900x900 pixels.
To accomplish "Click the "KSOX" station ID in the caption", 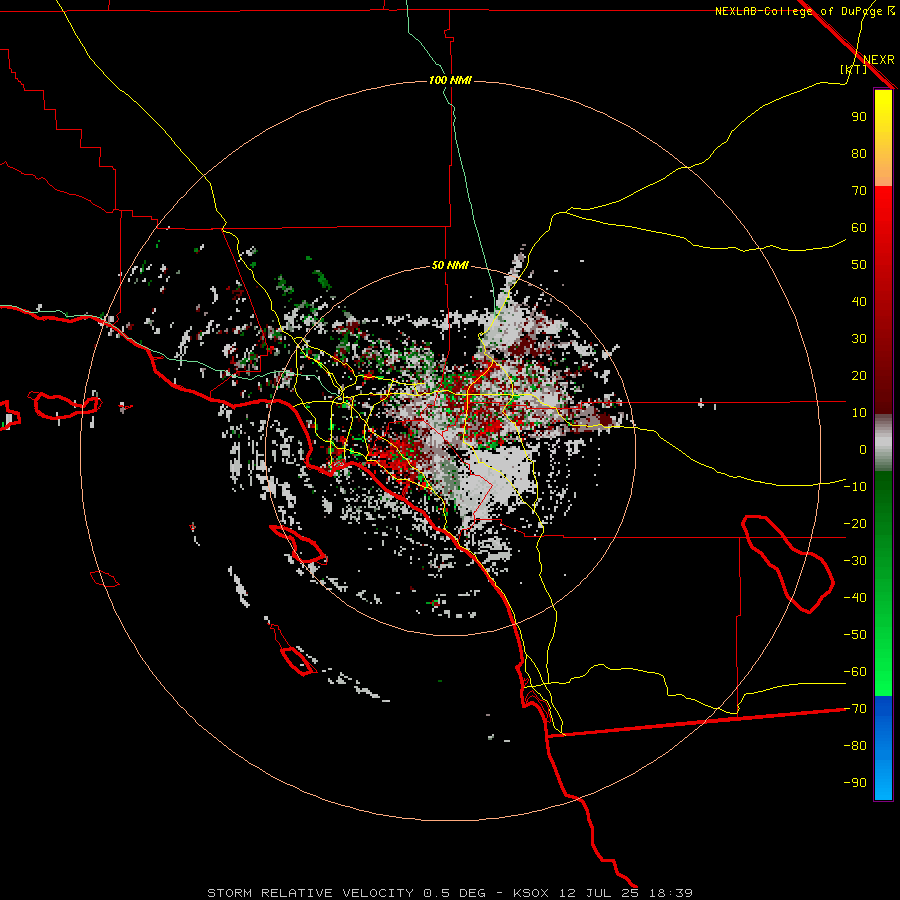I will (530, 893).
